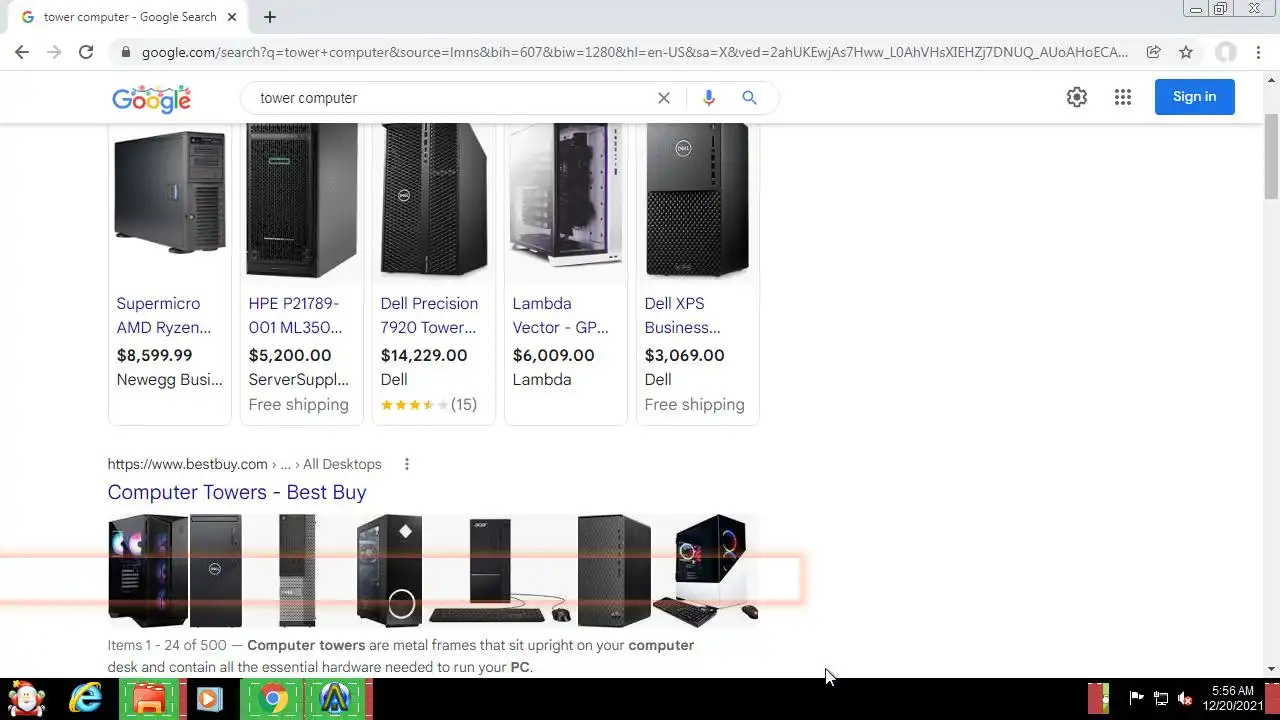Click the star rating with (15) reviews
The width and height of the screenshot is (1280, 720).
429,405
